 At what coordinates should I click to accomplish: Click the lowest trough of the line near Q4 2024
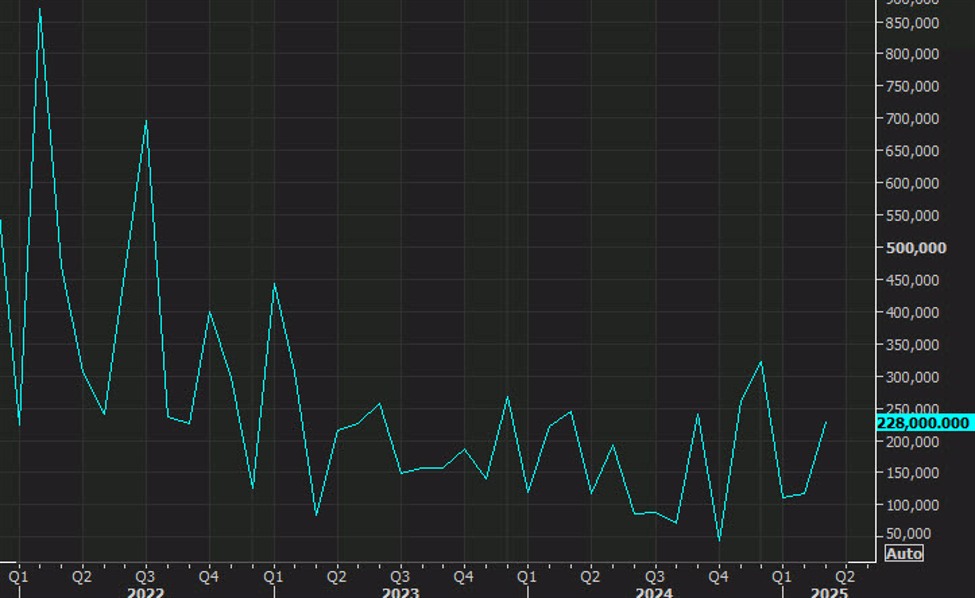(719, 540)
